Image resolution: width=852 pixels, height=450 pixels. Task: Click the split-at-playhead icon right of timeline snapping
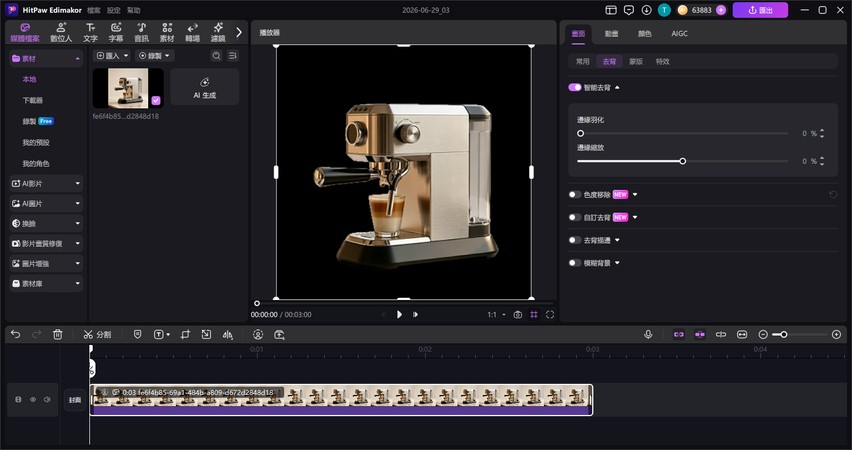(721, 334)
